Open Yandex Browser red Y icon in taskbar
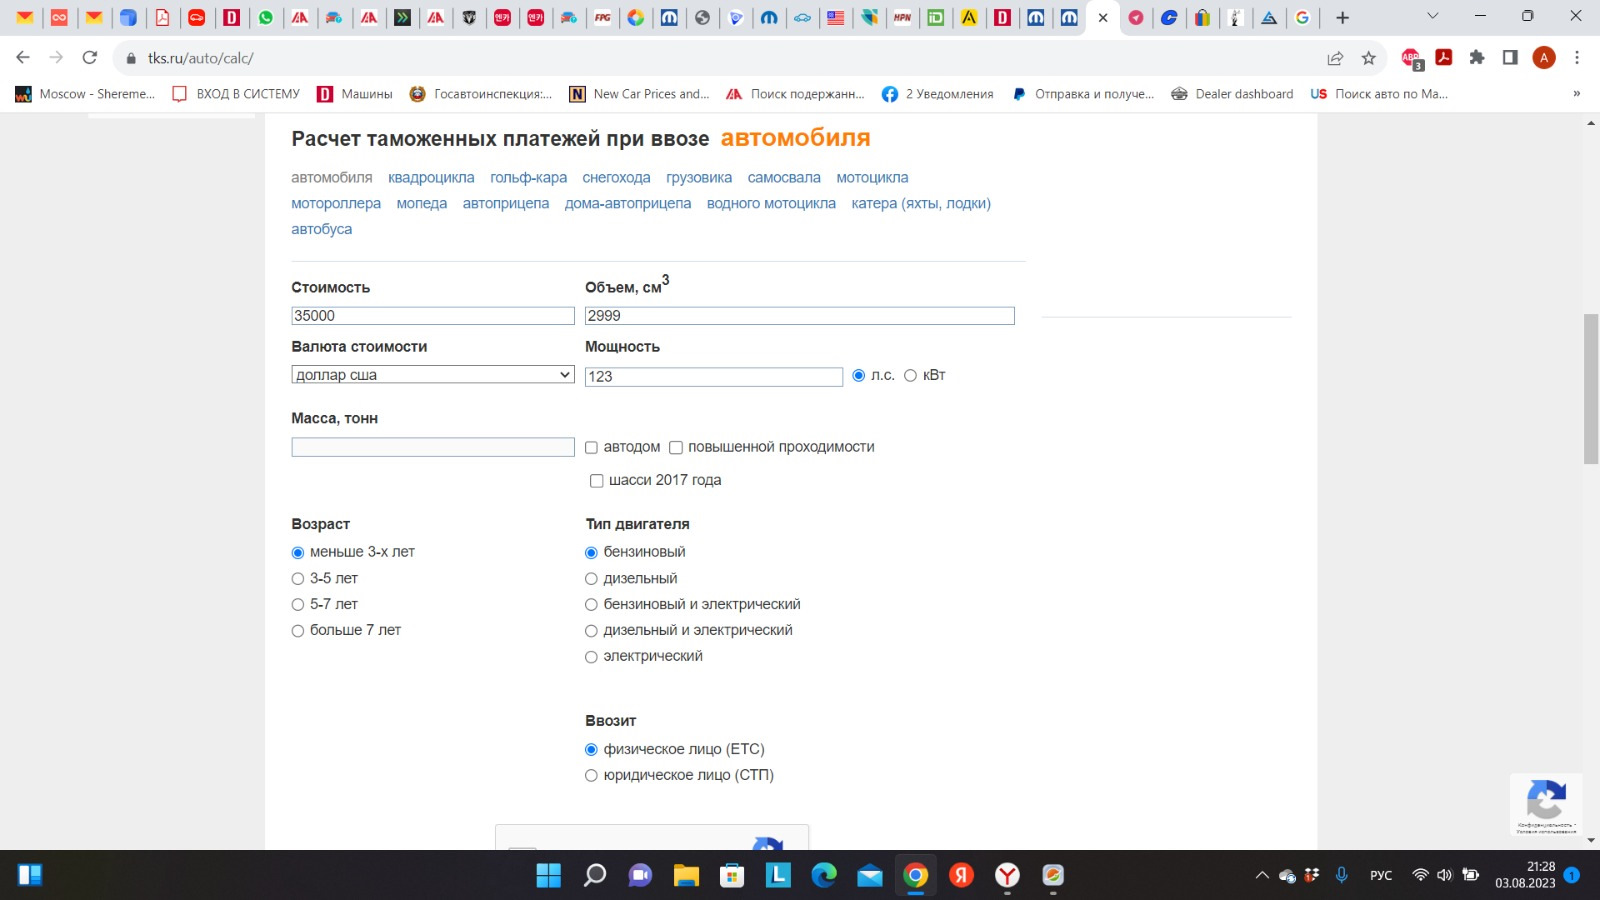 1007,876
